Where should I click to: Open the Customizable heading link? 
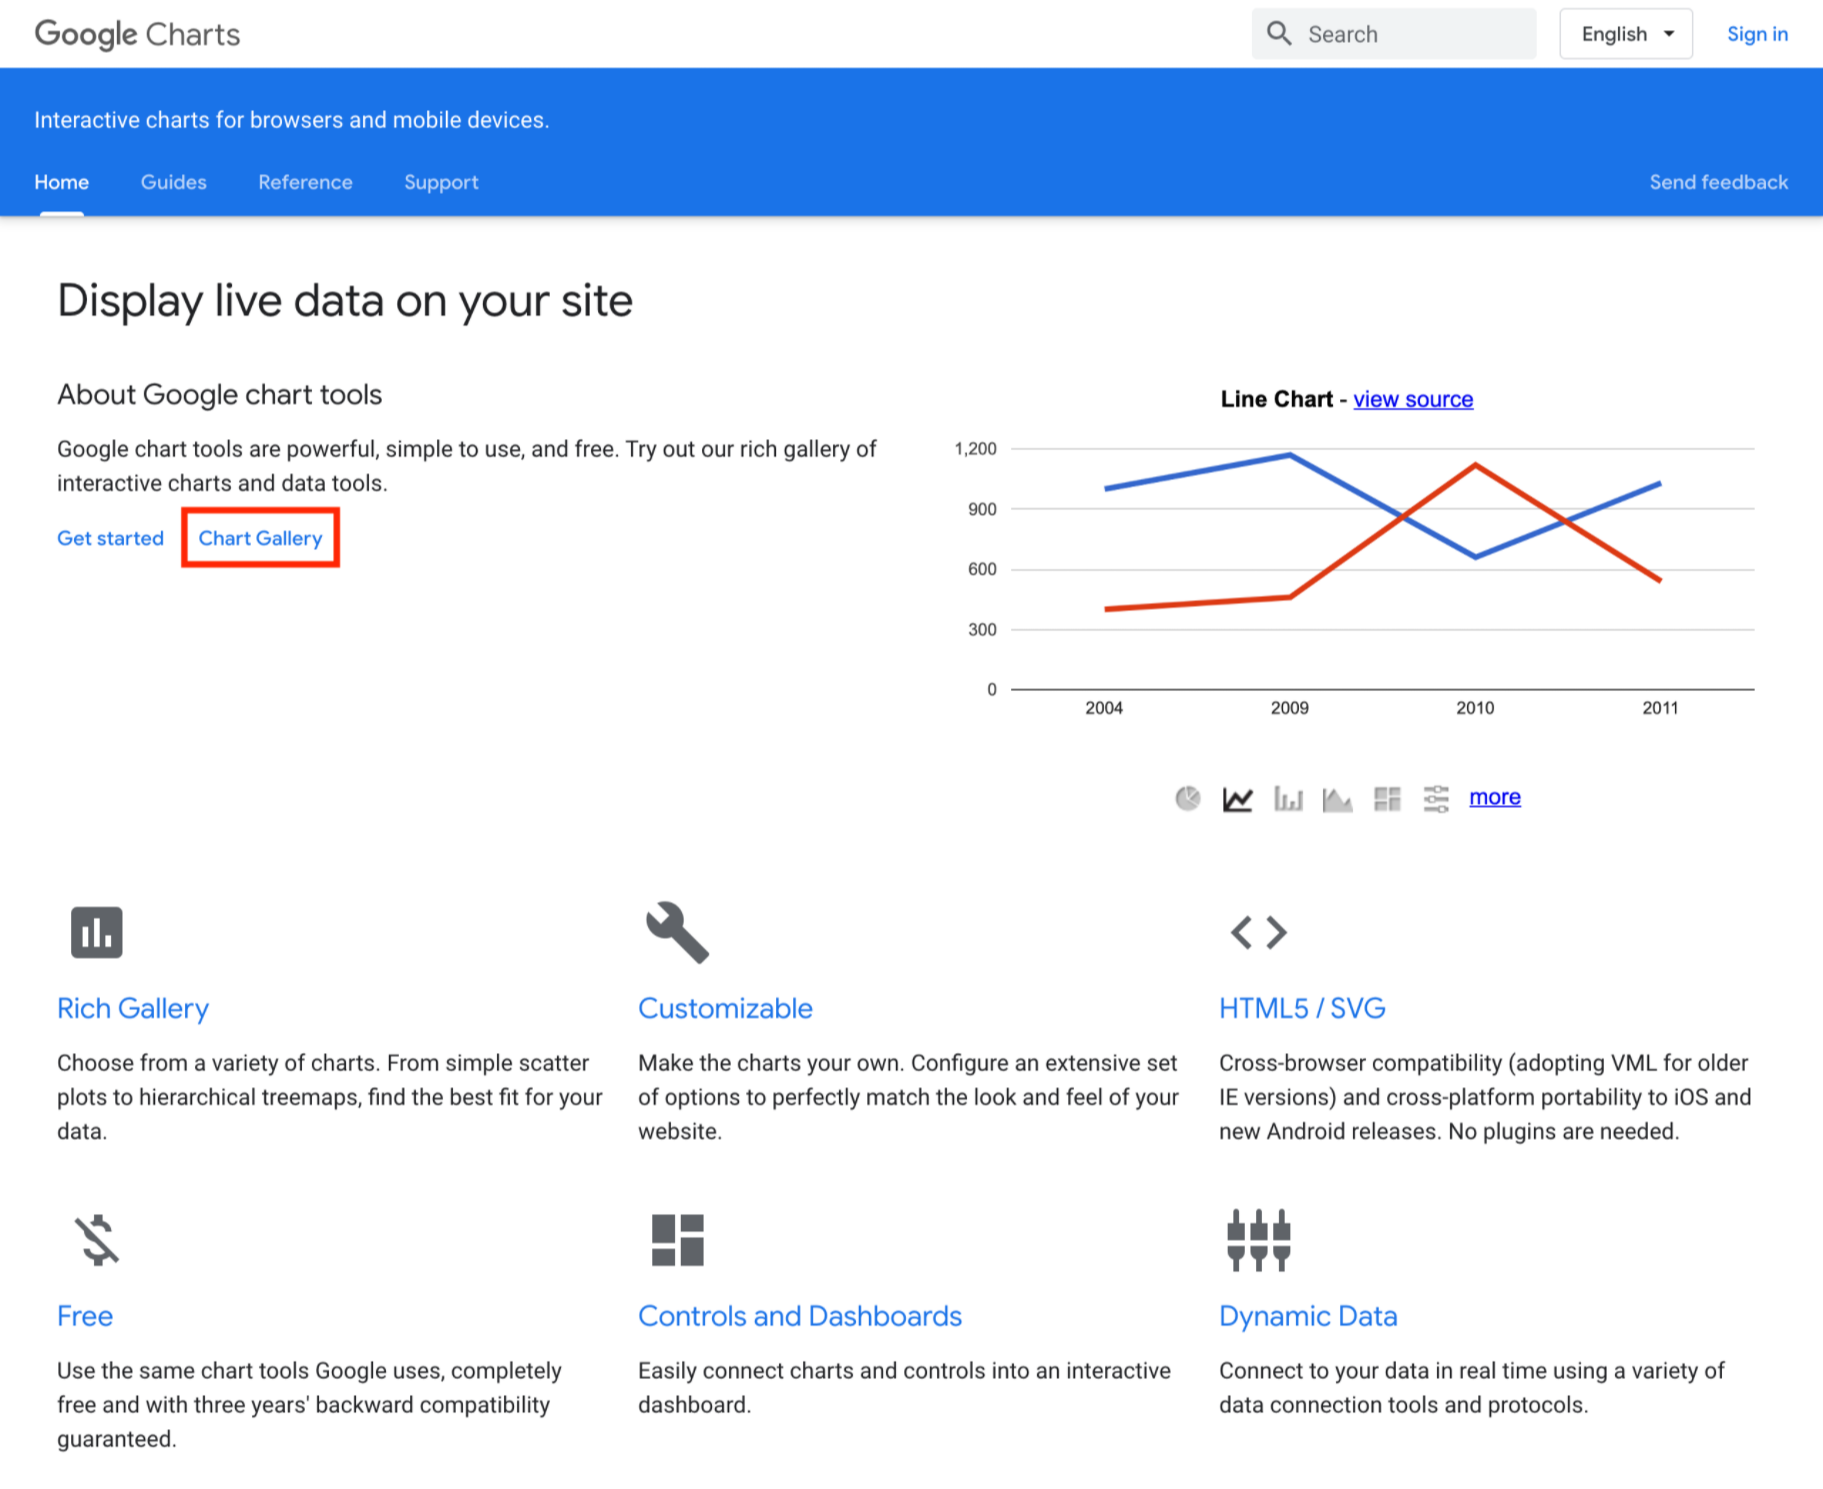tap(725, 1008)
